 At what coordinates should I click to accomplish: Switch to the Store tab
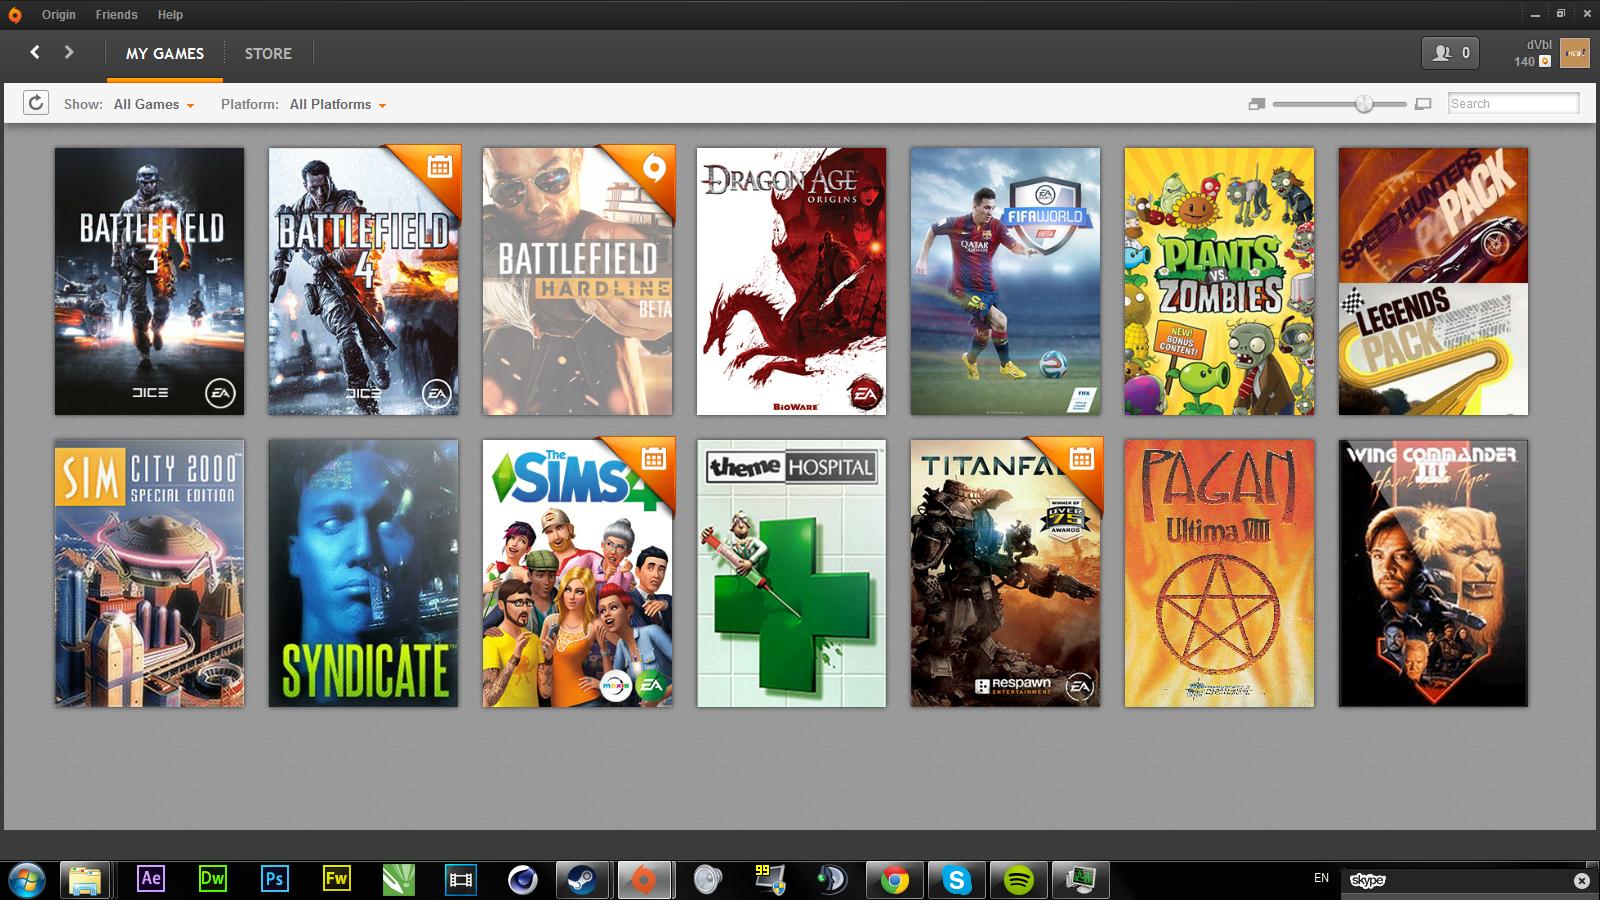pyautogui.click(x=268, y=54)
